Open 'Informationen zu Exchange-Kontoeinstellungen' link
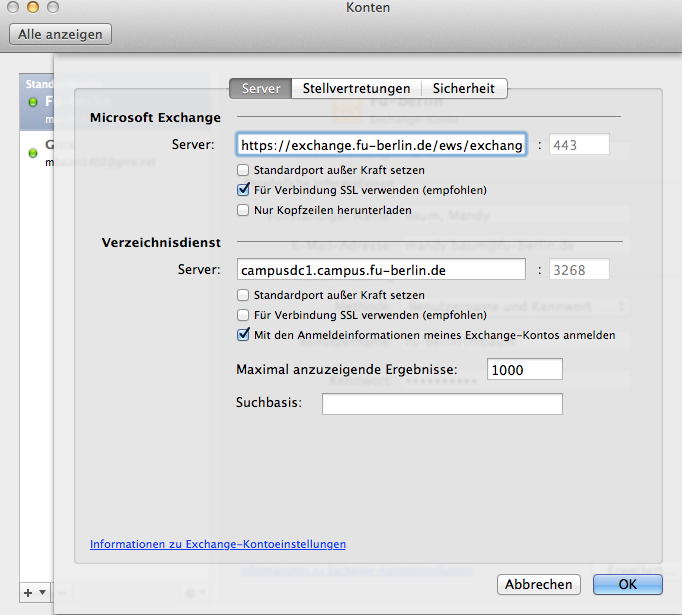This screenshot has height=615, width=682. pyautogui.click(x=218, y=544)
